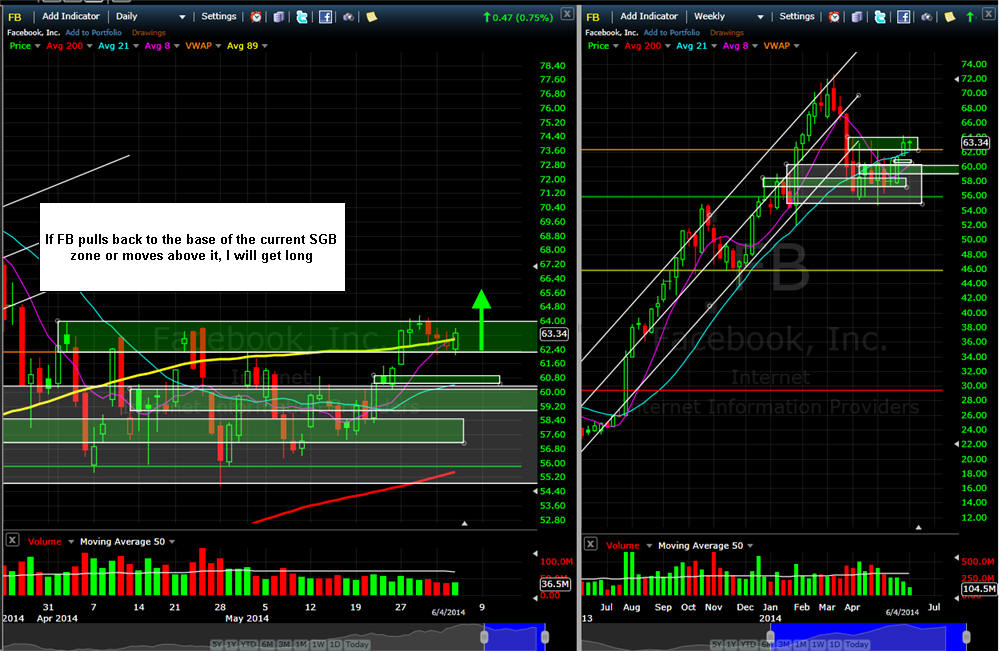Grab right range handle in Daily navigator
Screen dimensions: 1002x651
tap(545, 637)
